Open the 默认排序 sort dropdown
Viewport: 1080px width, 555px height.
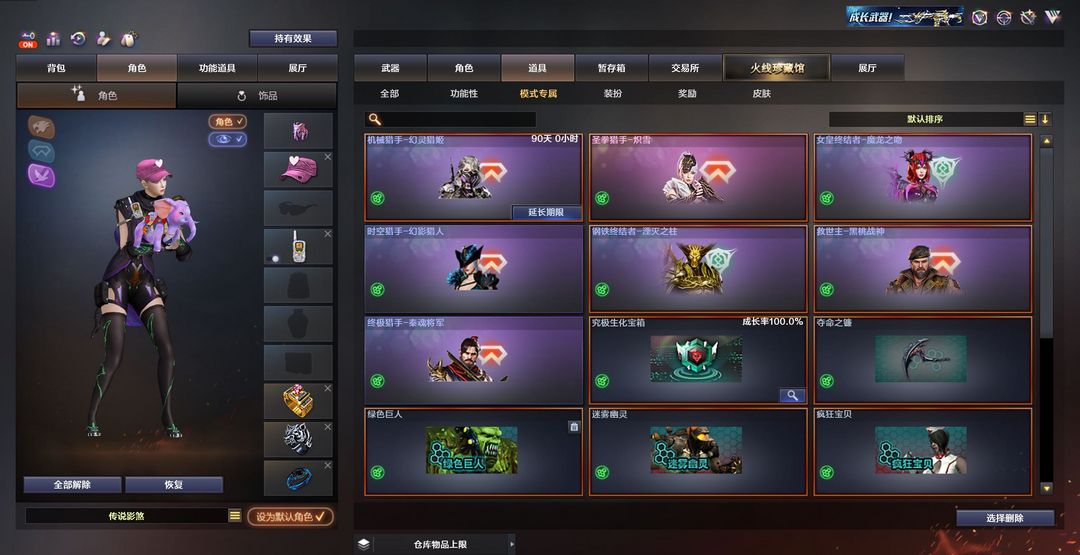(925, 119)
